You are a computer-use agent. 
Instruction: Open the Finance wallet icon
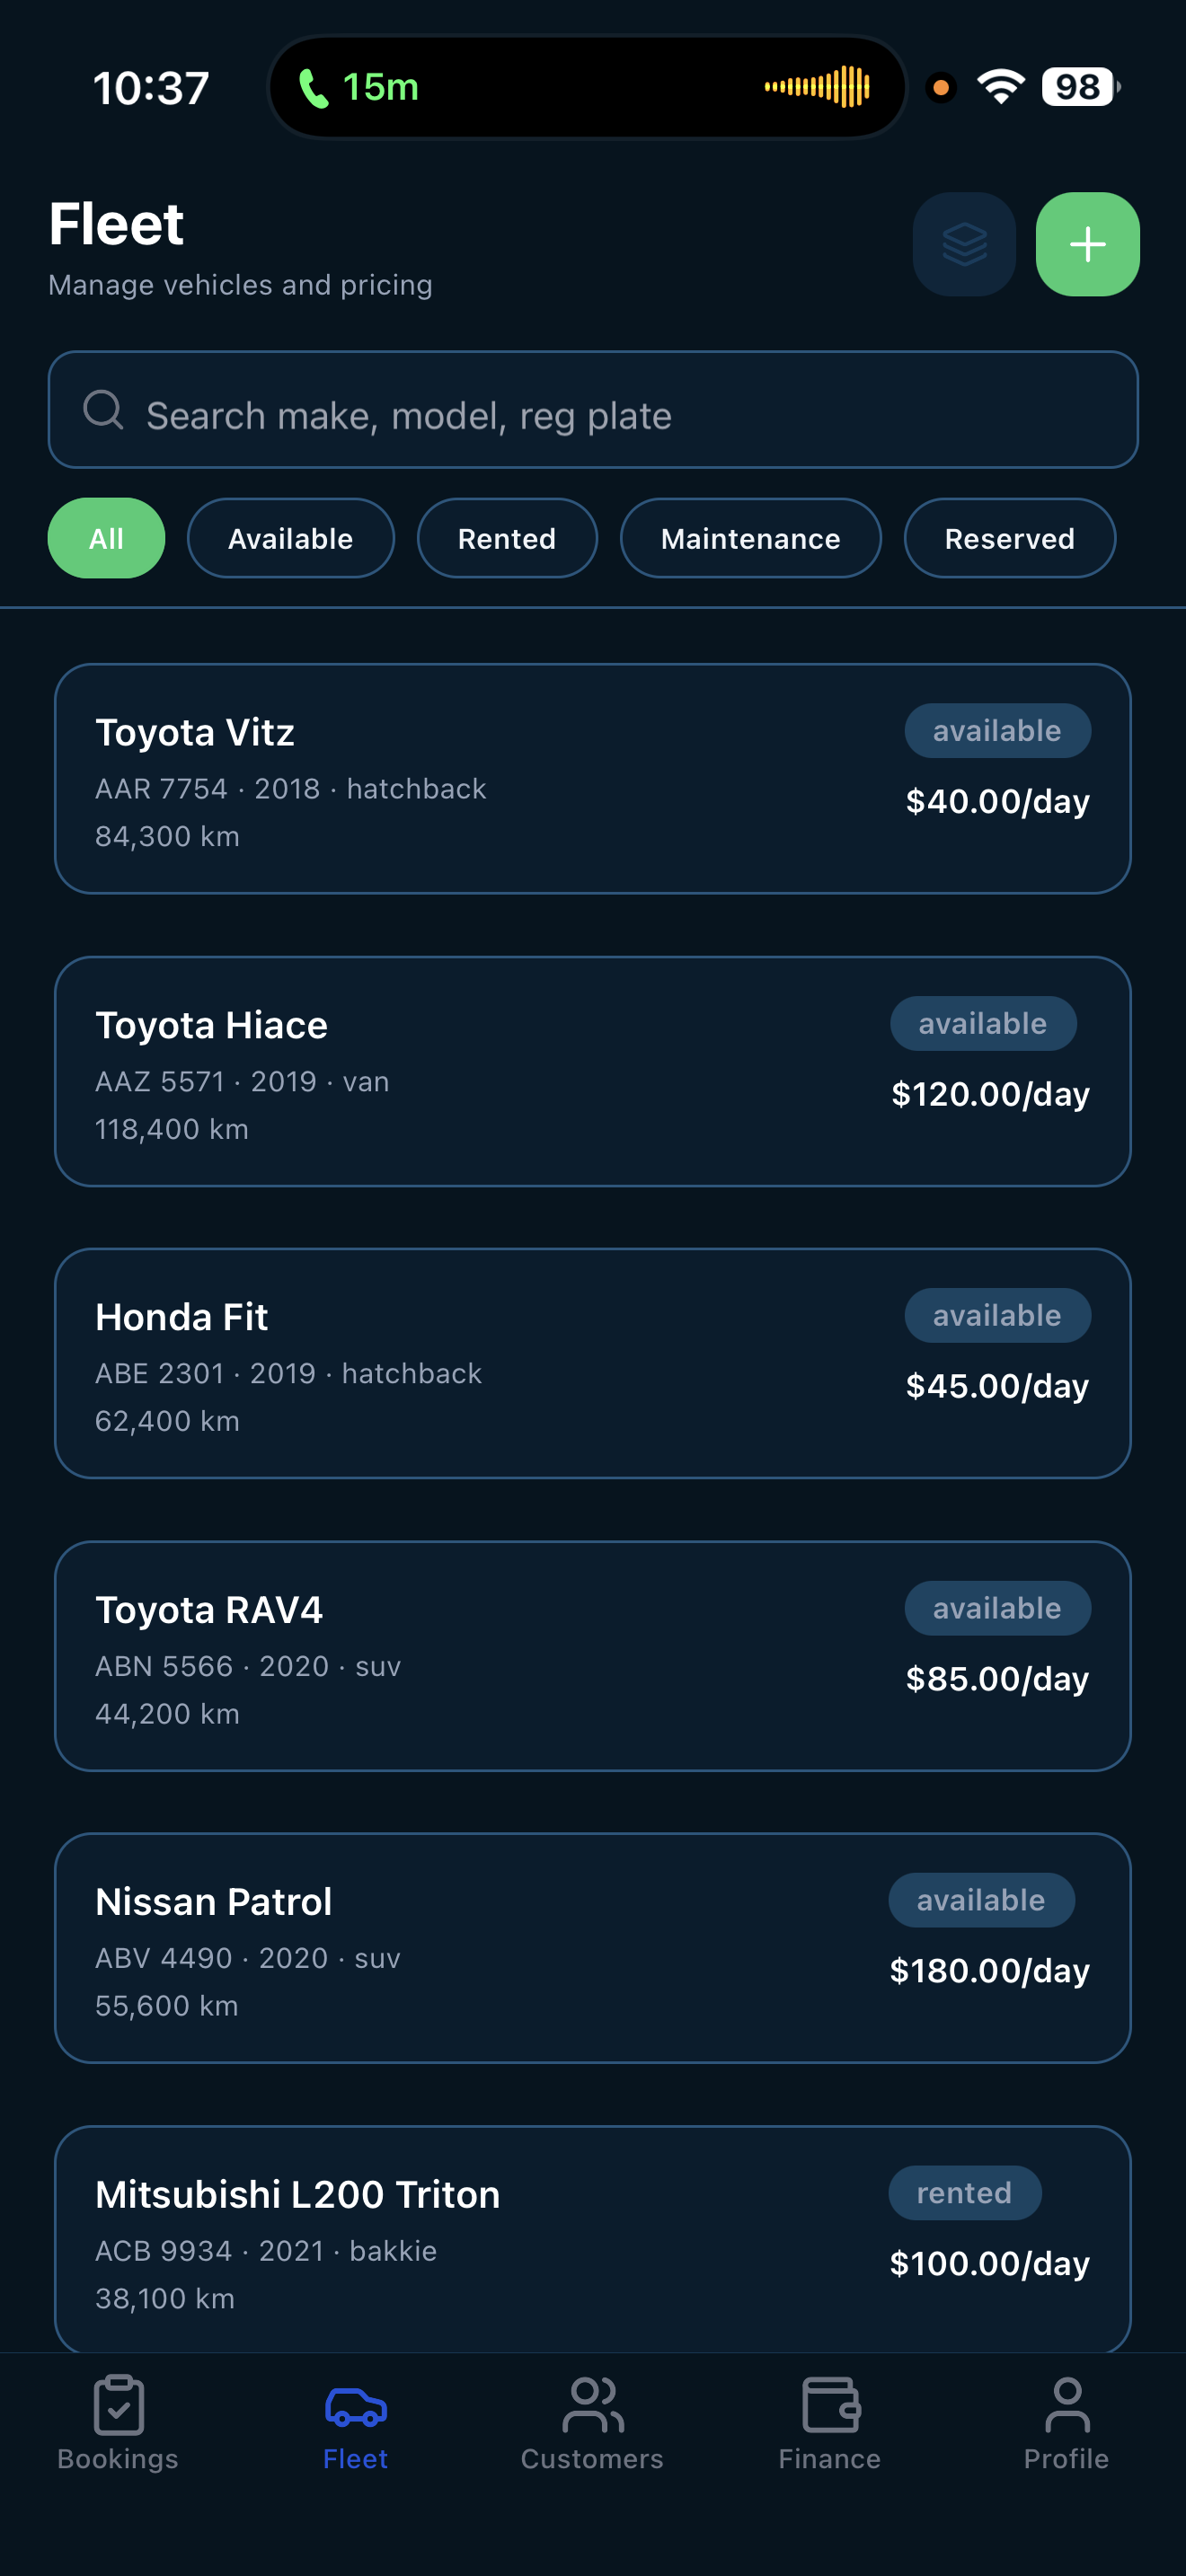coord(830,2406)
